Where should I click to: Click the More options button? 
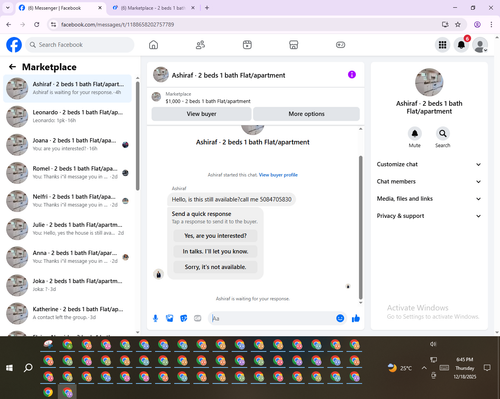click(x=306, y=114)
